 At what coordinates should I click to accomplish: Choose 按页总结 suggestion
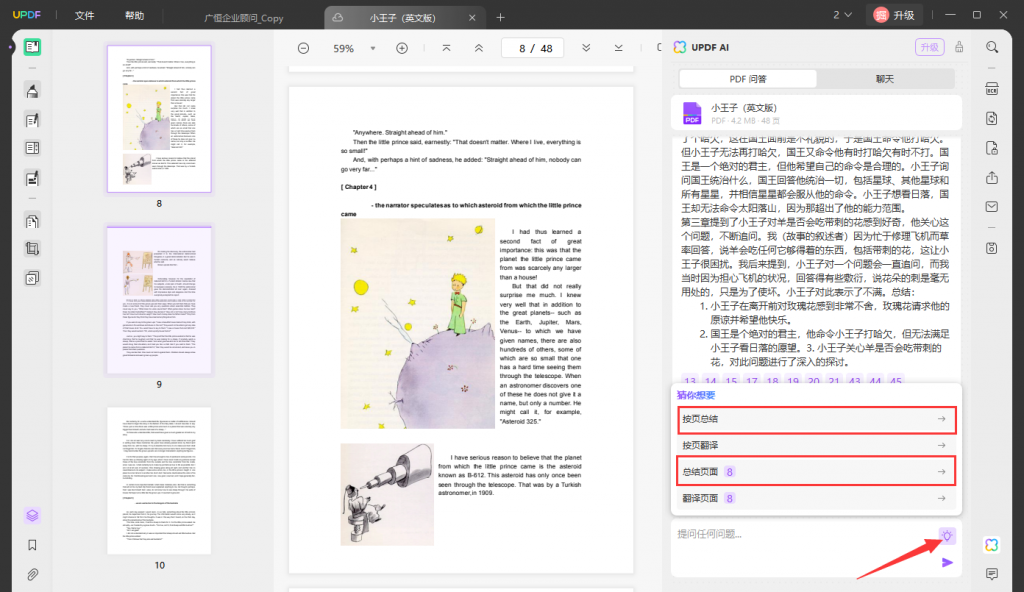tap(816, 419)
